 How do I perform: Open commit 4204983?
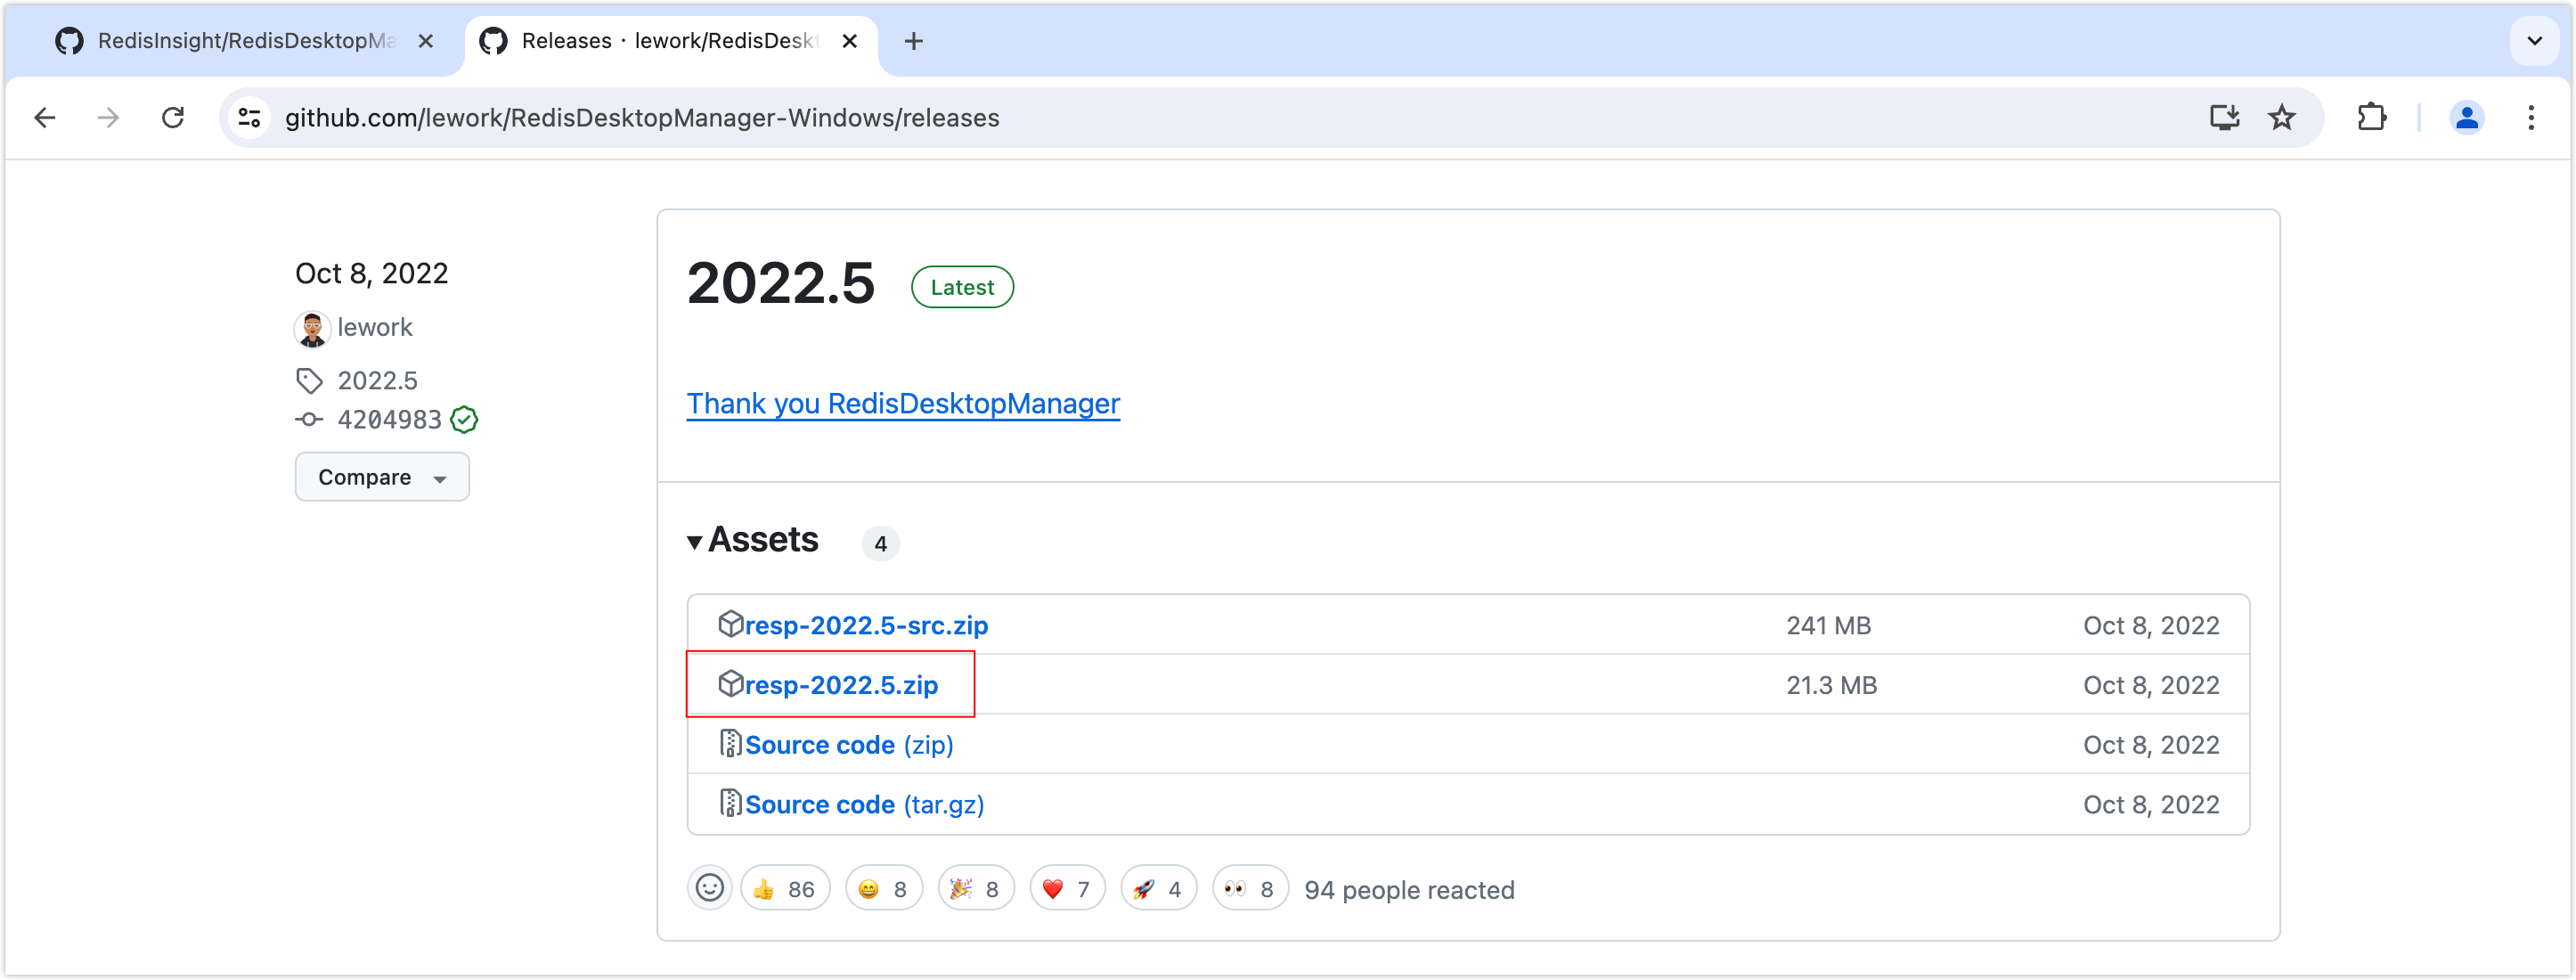[x=389, y=419]
